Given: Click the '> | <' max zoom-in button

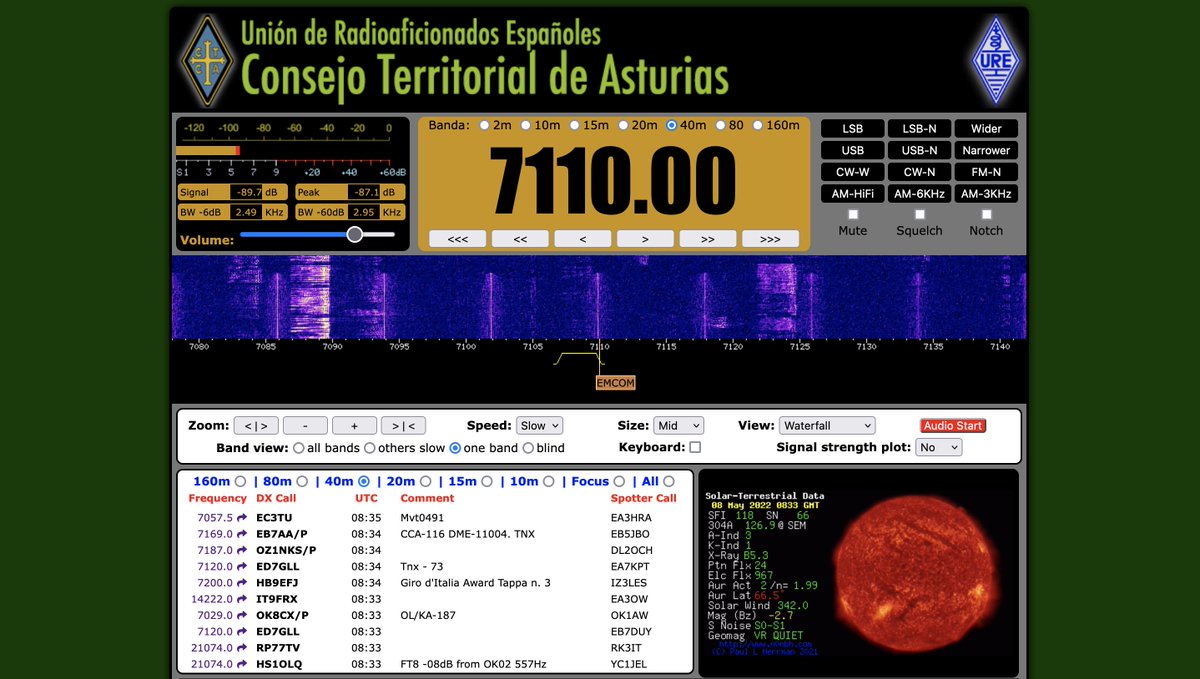Looking at the screenshot, I should coord(403,425).
